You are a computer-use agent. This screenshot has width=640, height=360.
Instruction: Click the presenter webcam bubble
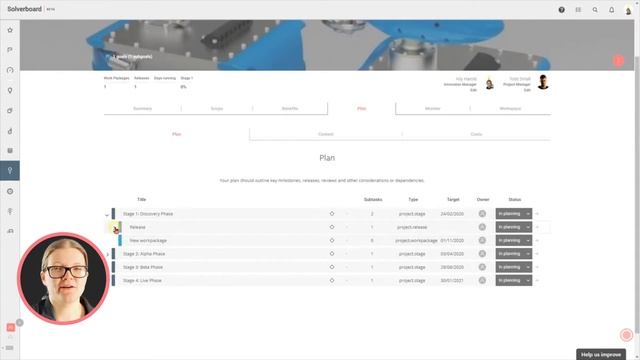pos(63,278)
